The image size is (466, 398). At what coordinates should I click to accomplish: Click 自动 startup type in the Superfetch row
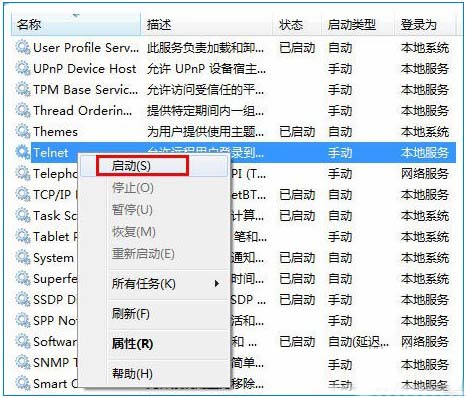[x=340, y=279]
